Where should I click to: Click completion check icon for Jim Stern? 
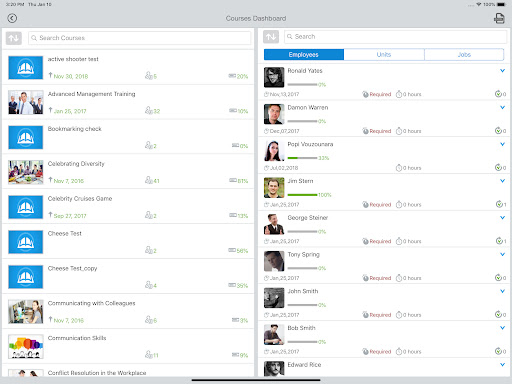pyautogui.click(x=499, y=204)
